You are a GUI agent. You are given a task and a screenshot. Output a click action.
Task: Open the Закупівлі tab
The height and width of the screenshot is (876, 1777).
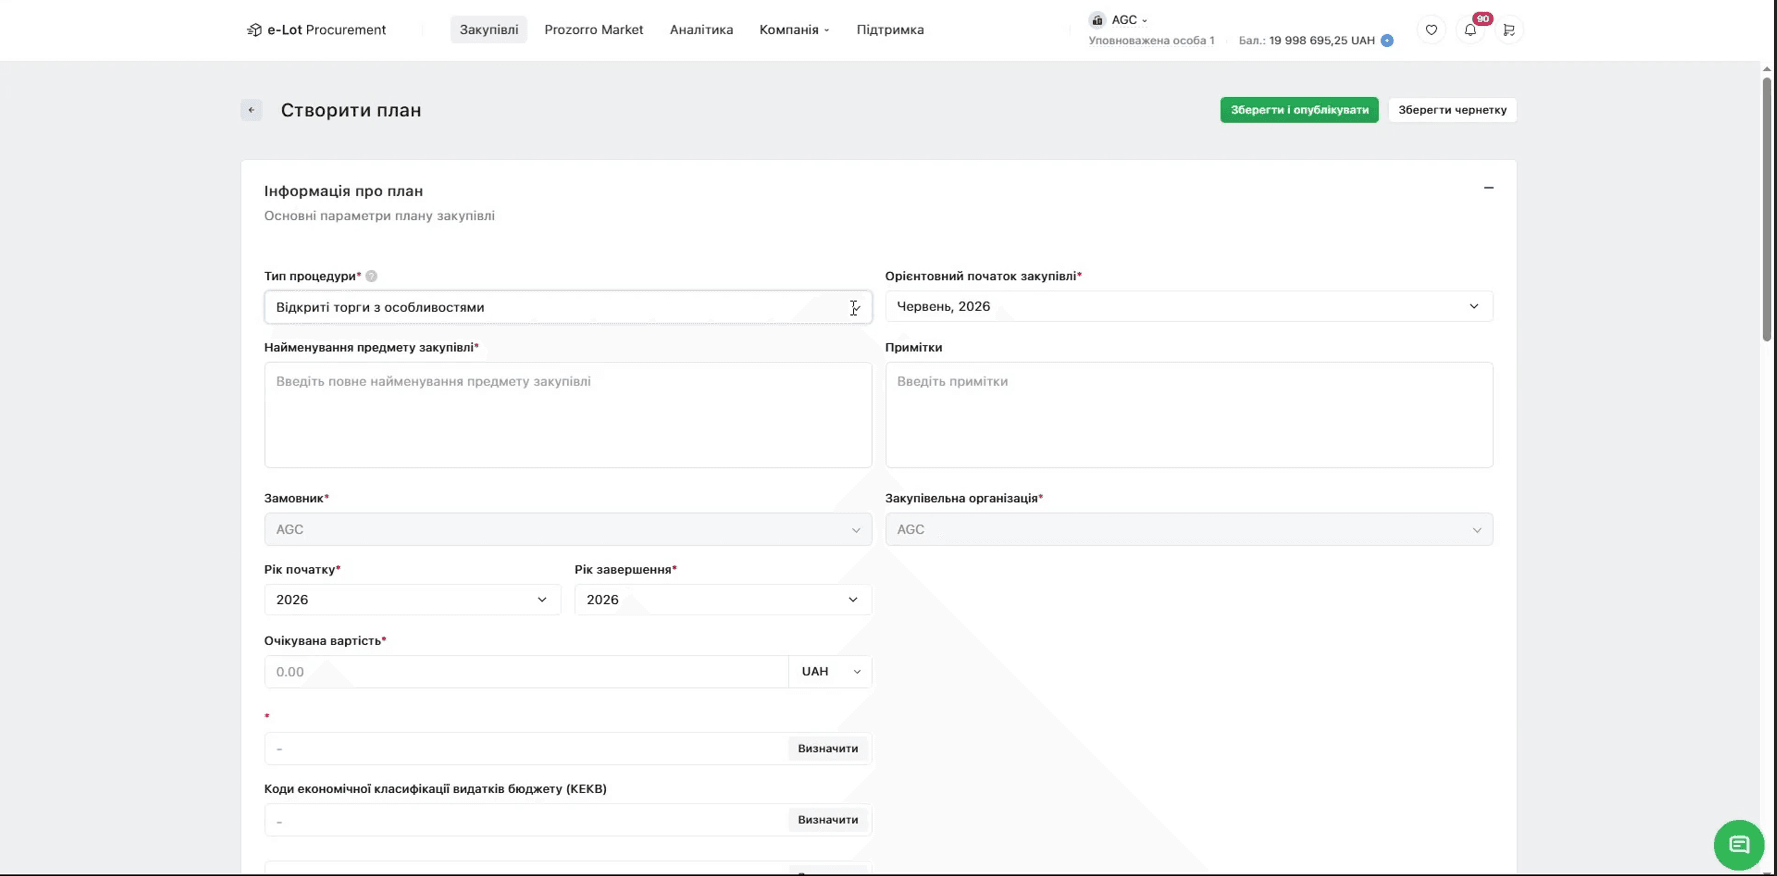click(x=489, y=30)
